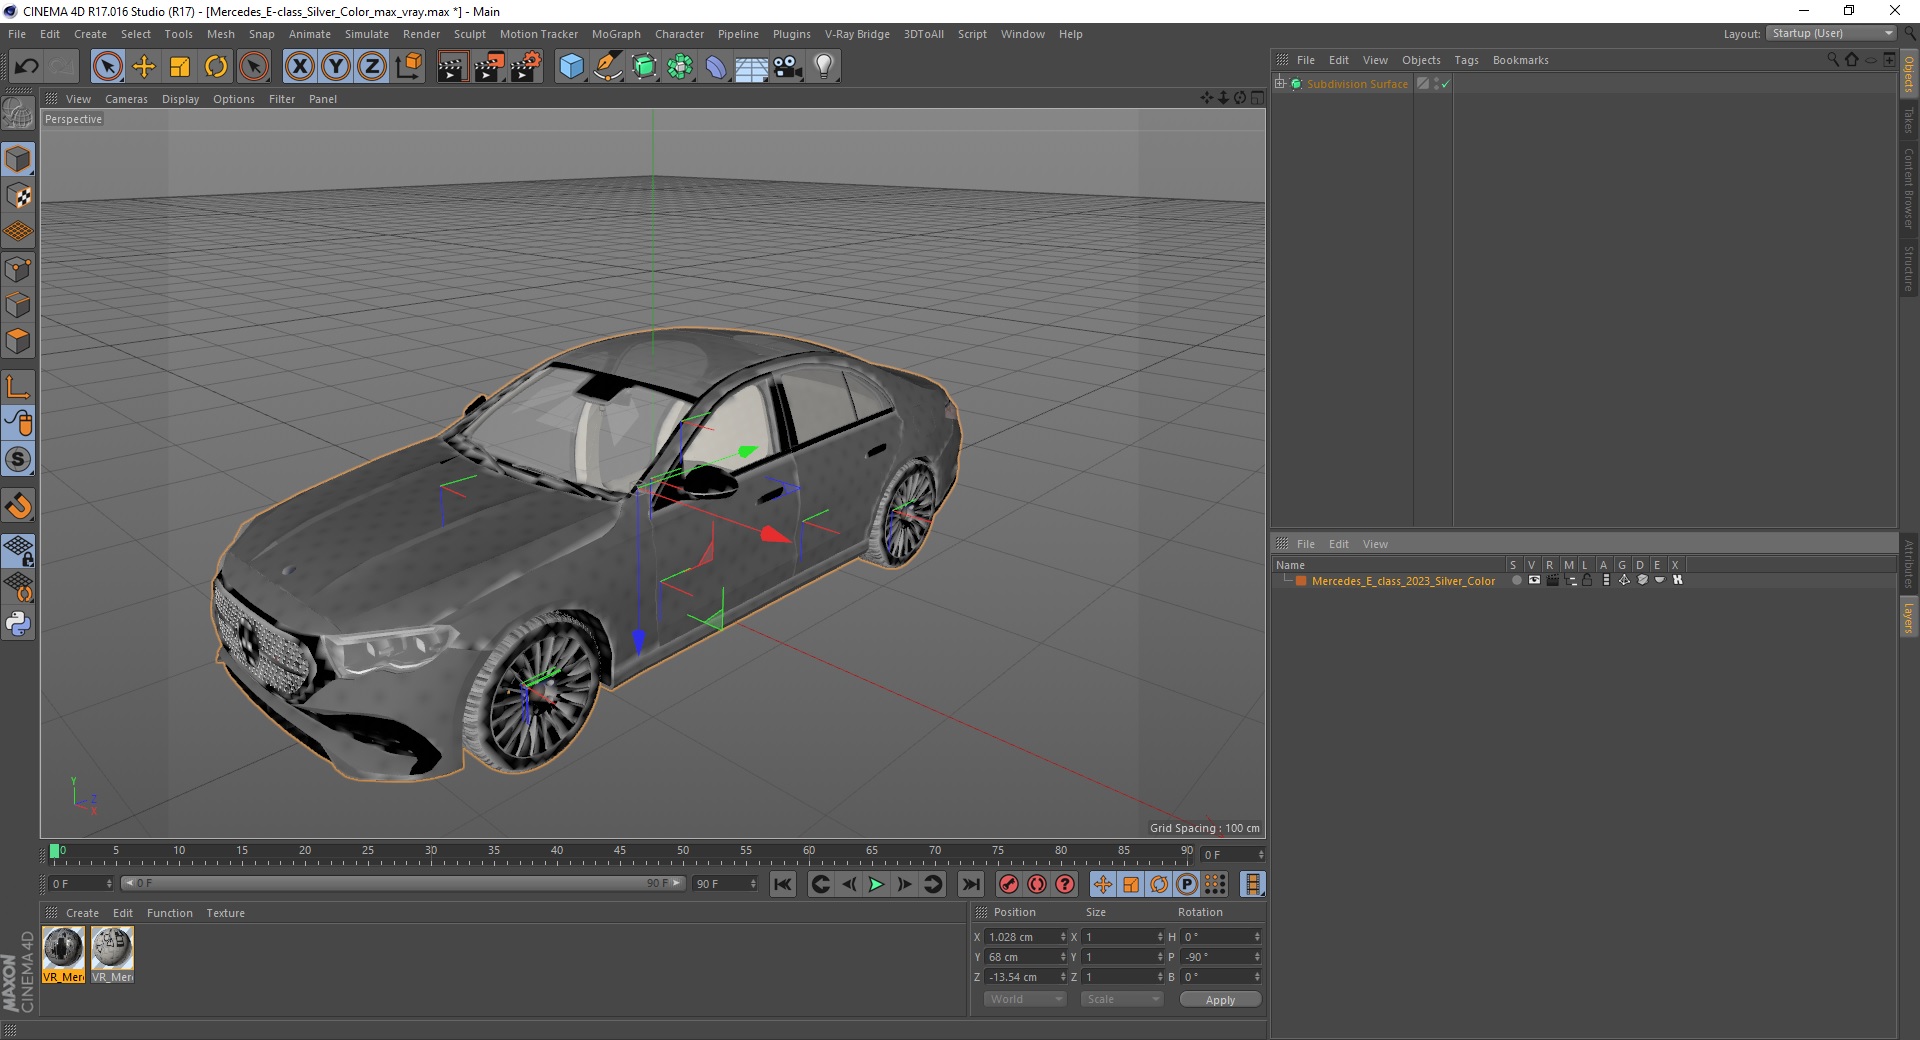Click the Light object icon
Screen dimensions: 1920x1040
pos(824,67)
